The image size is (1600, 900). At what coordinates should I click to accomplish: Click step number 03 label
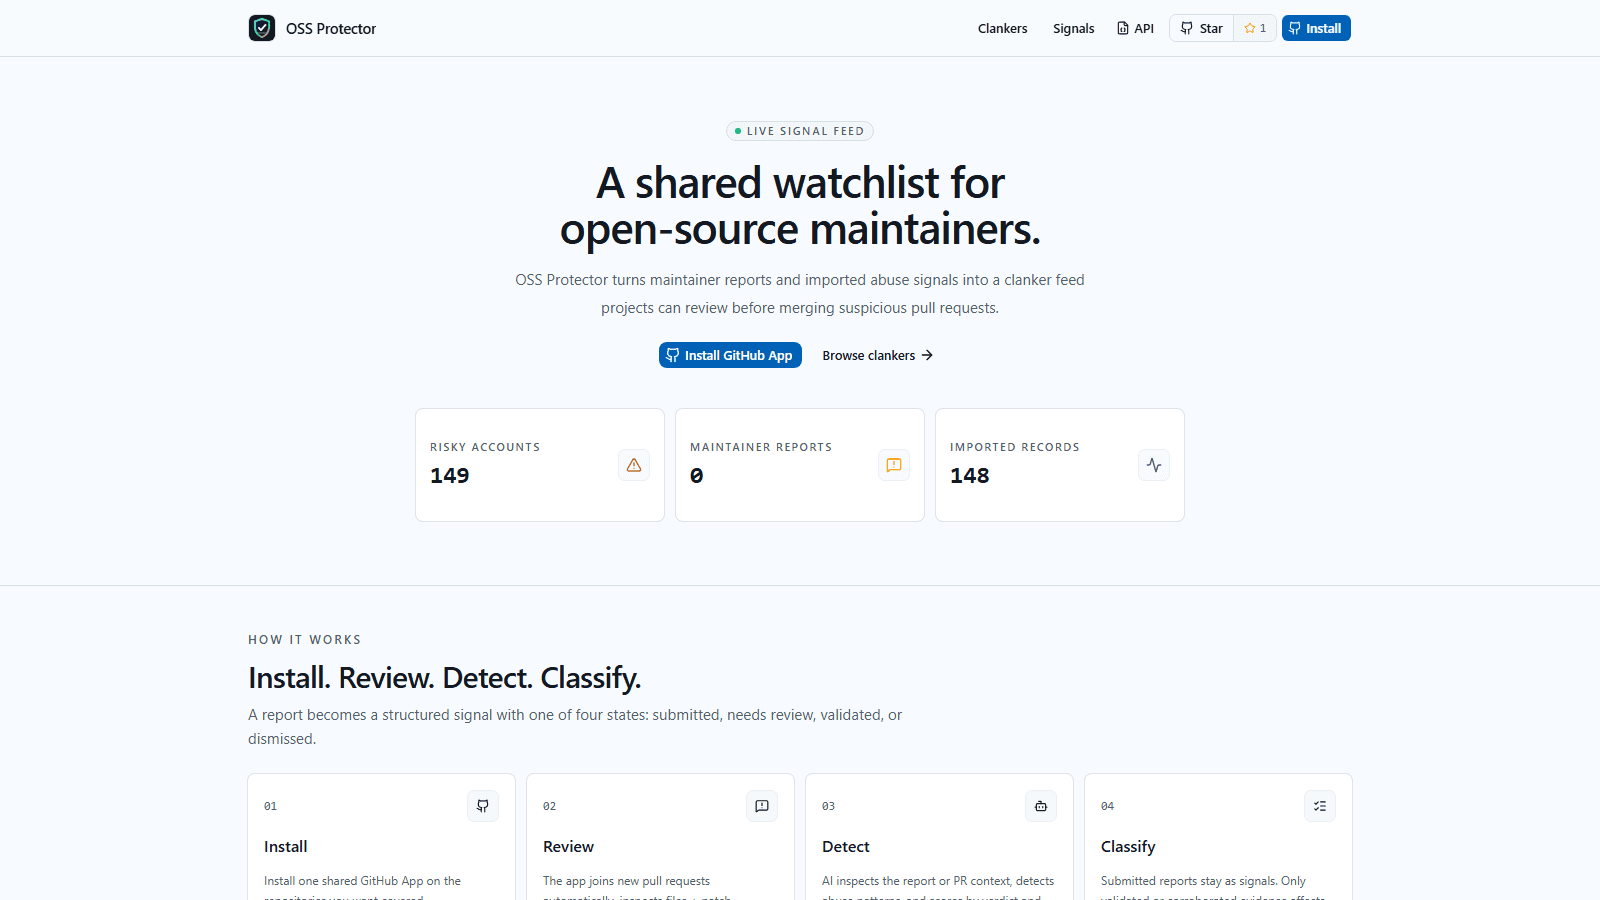[828, 806]
